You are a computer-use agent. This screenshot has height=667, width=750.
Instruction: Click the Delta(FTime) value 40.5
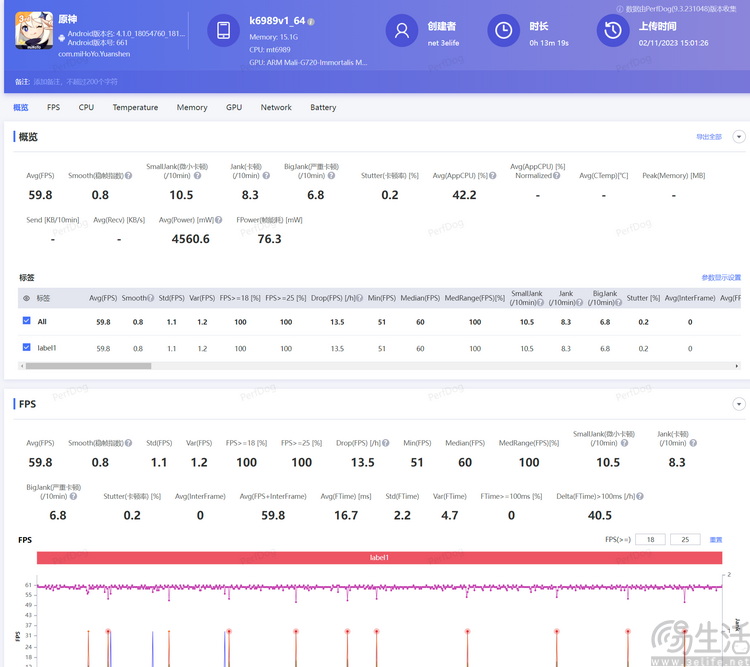pos(600,515)
